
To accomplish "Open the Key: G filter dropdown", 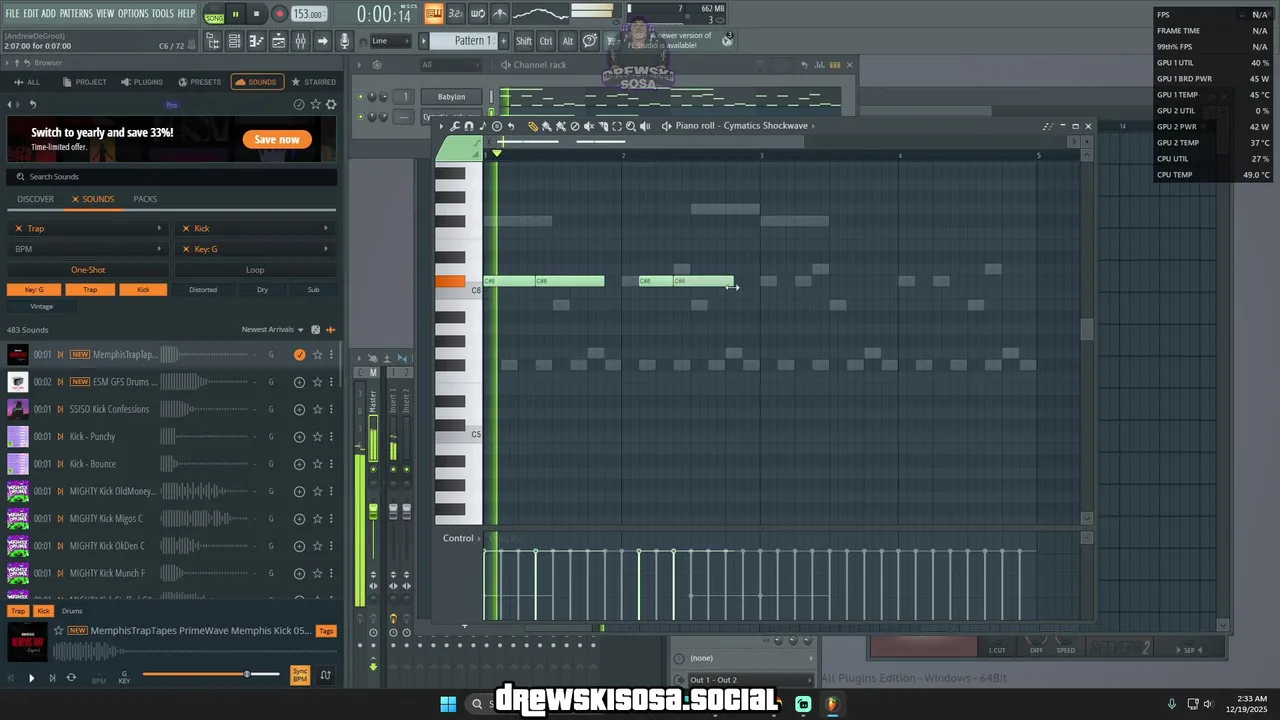I will click(x=255, y=249).
